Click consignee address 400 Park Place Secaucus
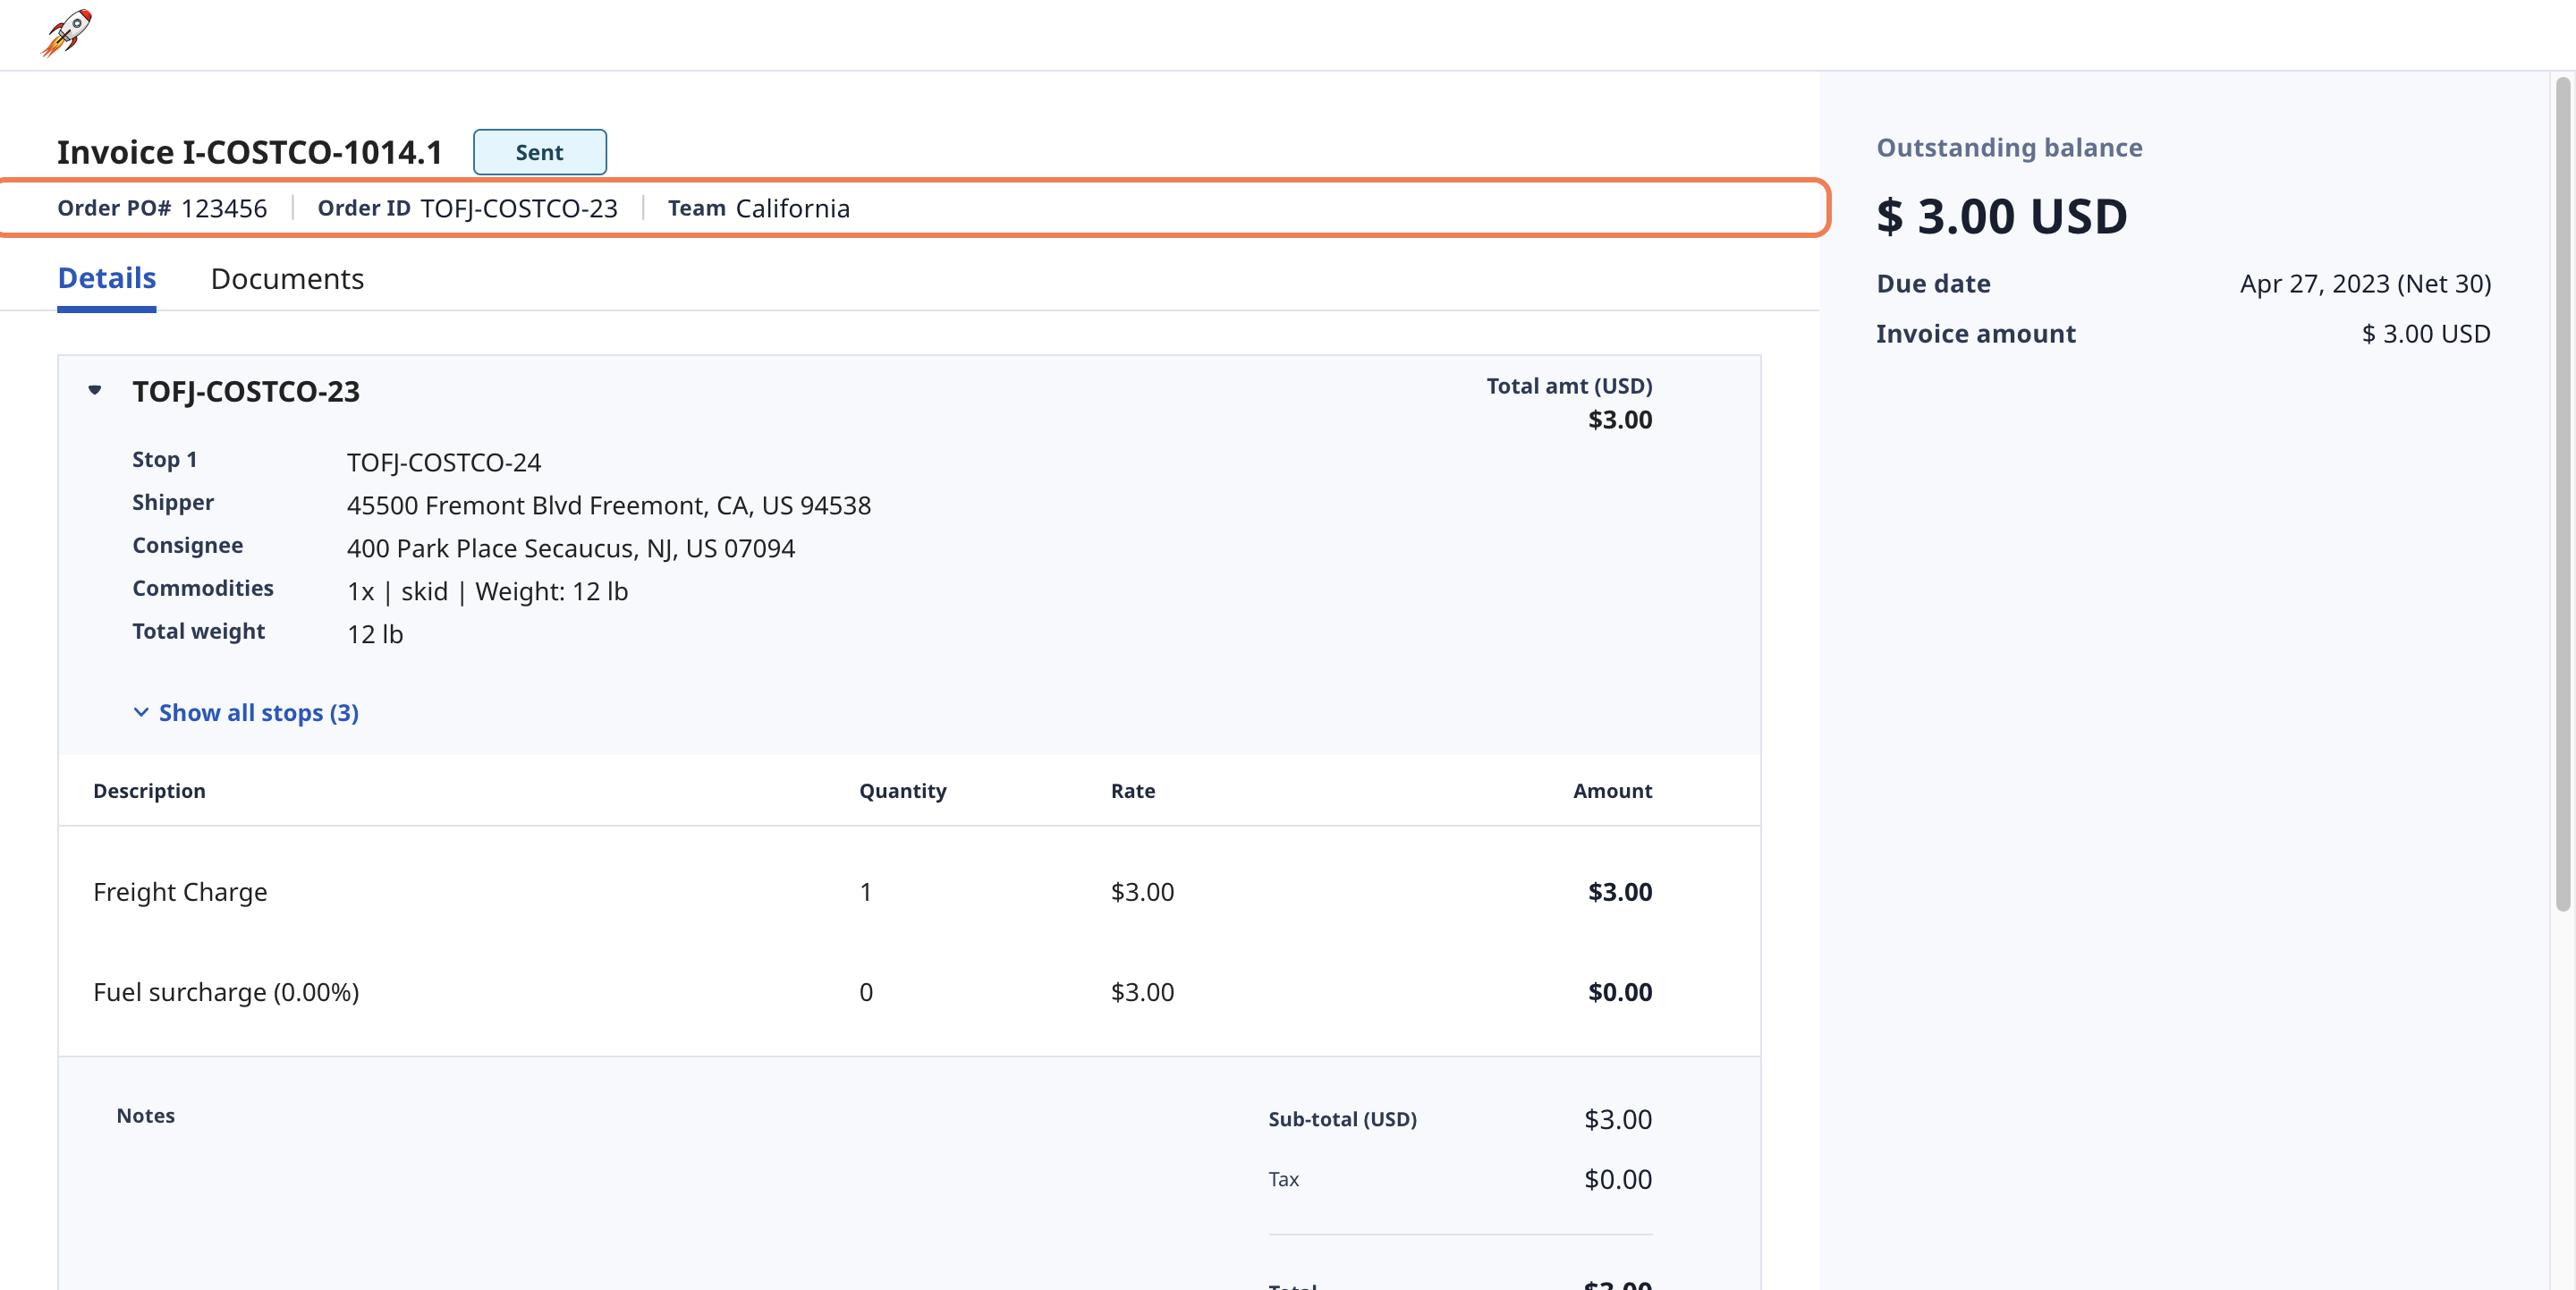This screenshot has height=1290, width=2576. tap(571, 548)
